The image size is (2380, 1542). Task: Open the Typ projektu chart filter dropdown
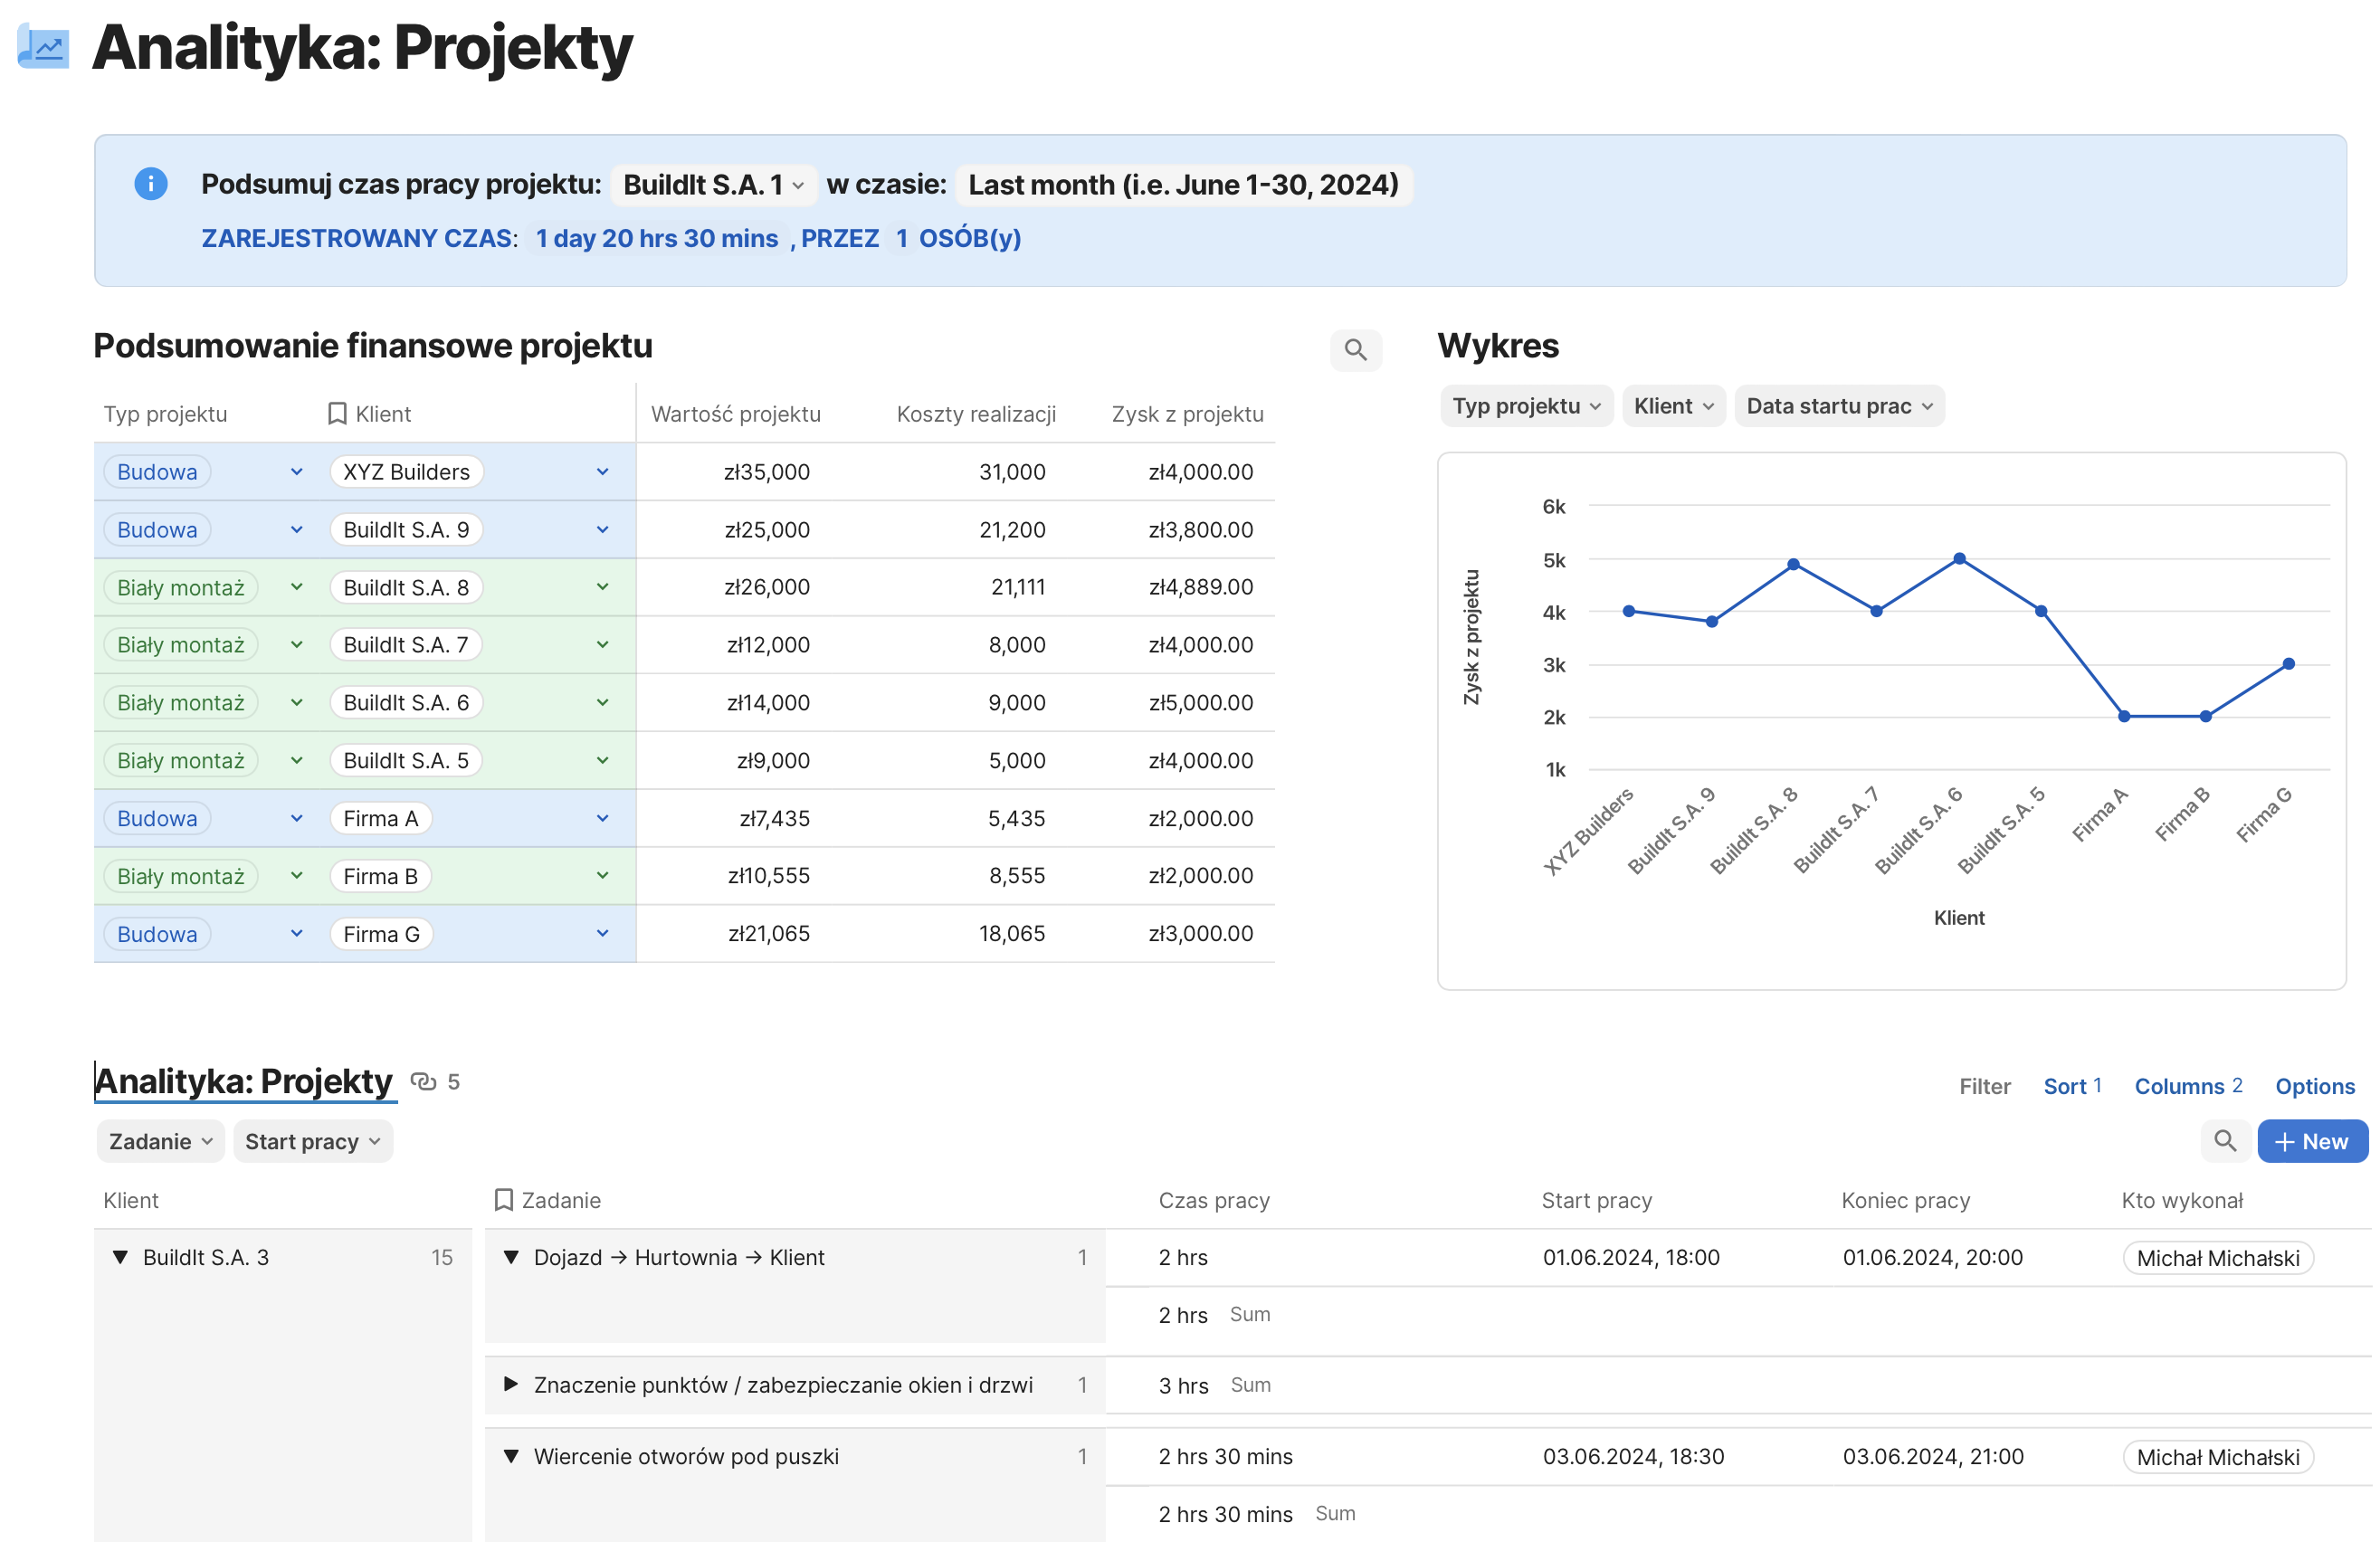[1526, 406]
